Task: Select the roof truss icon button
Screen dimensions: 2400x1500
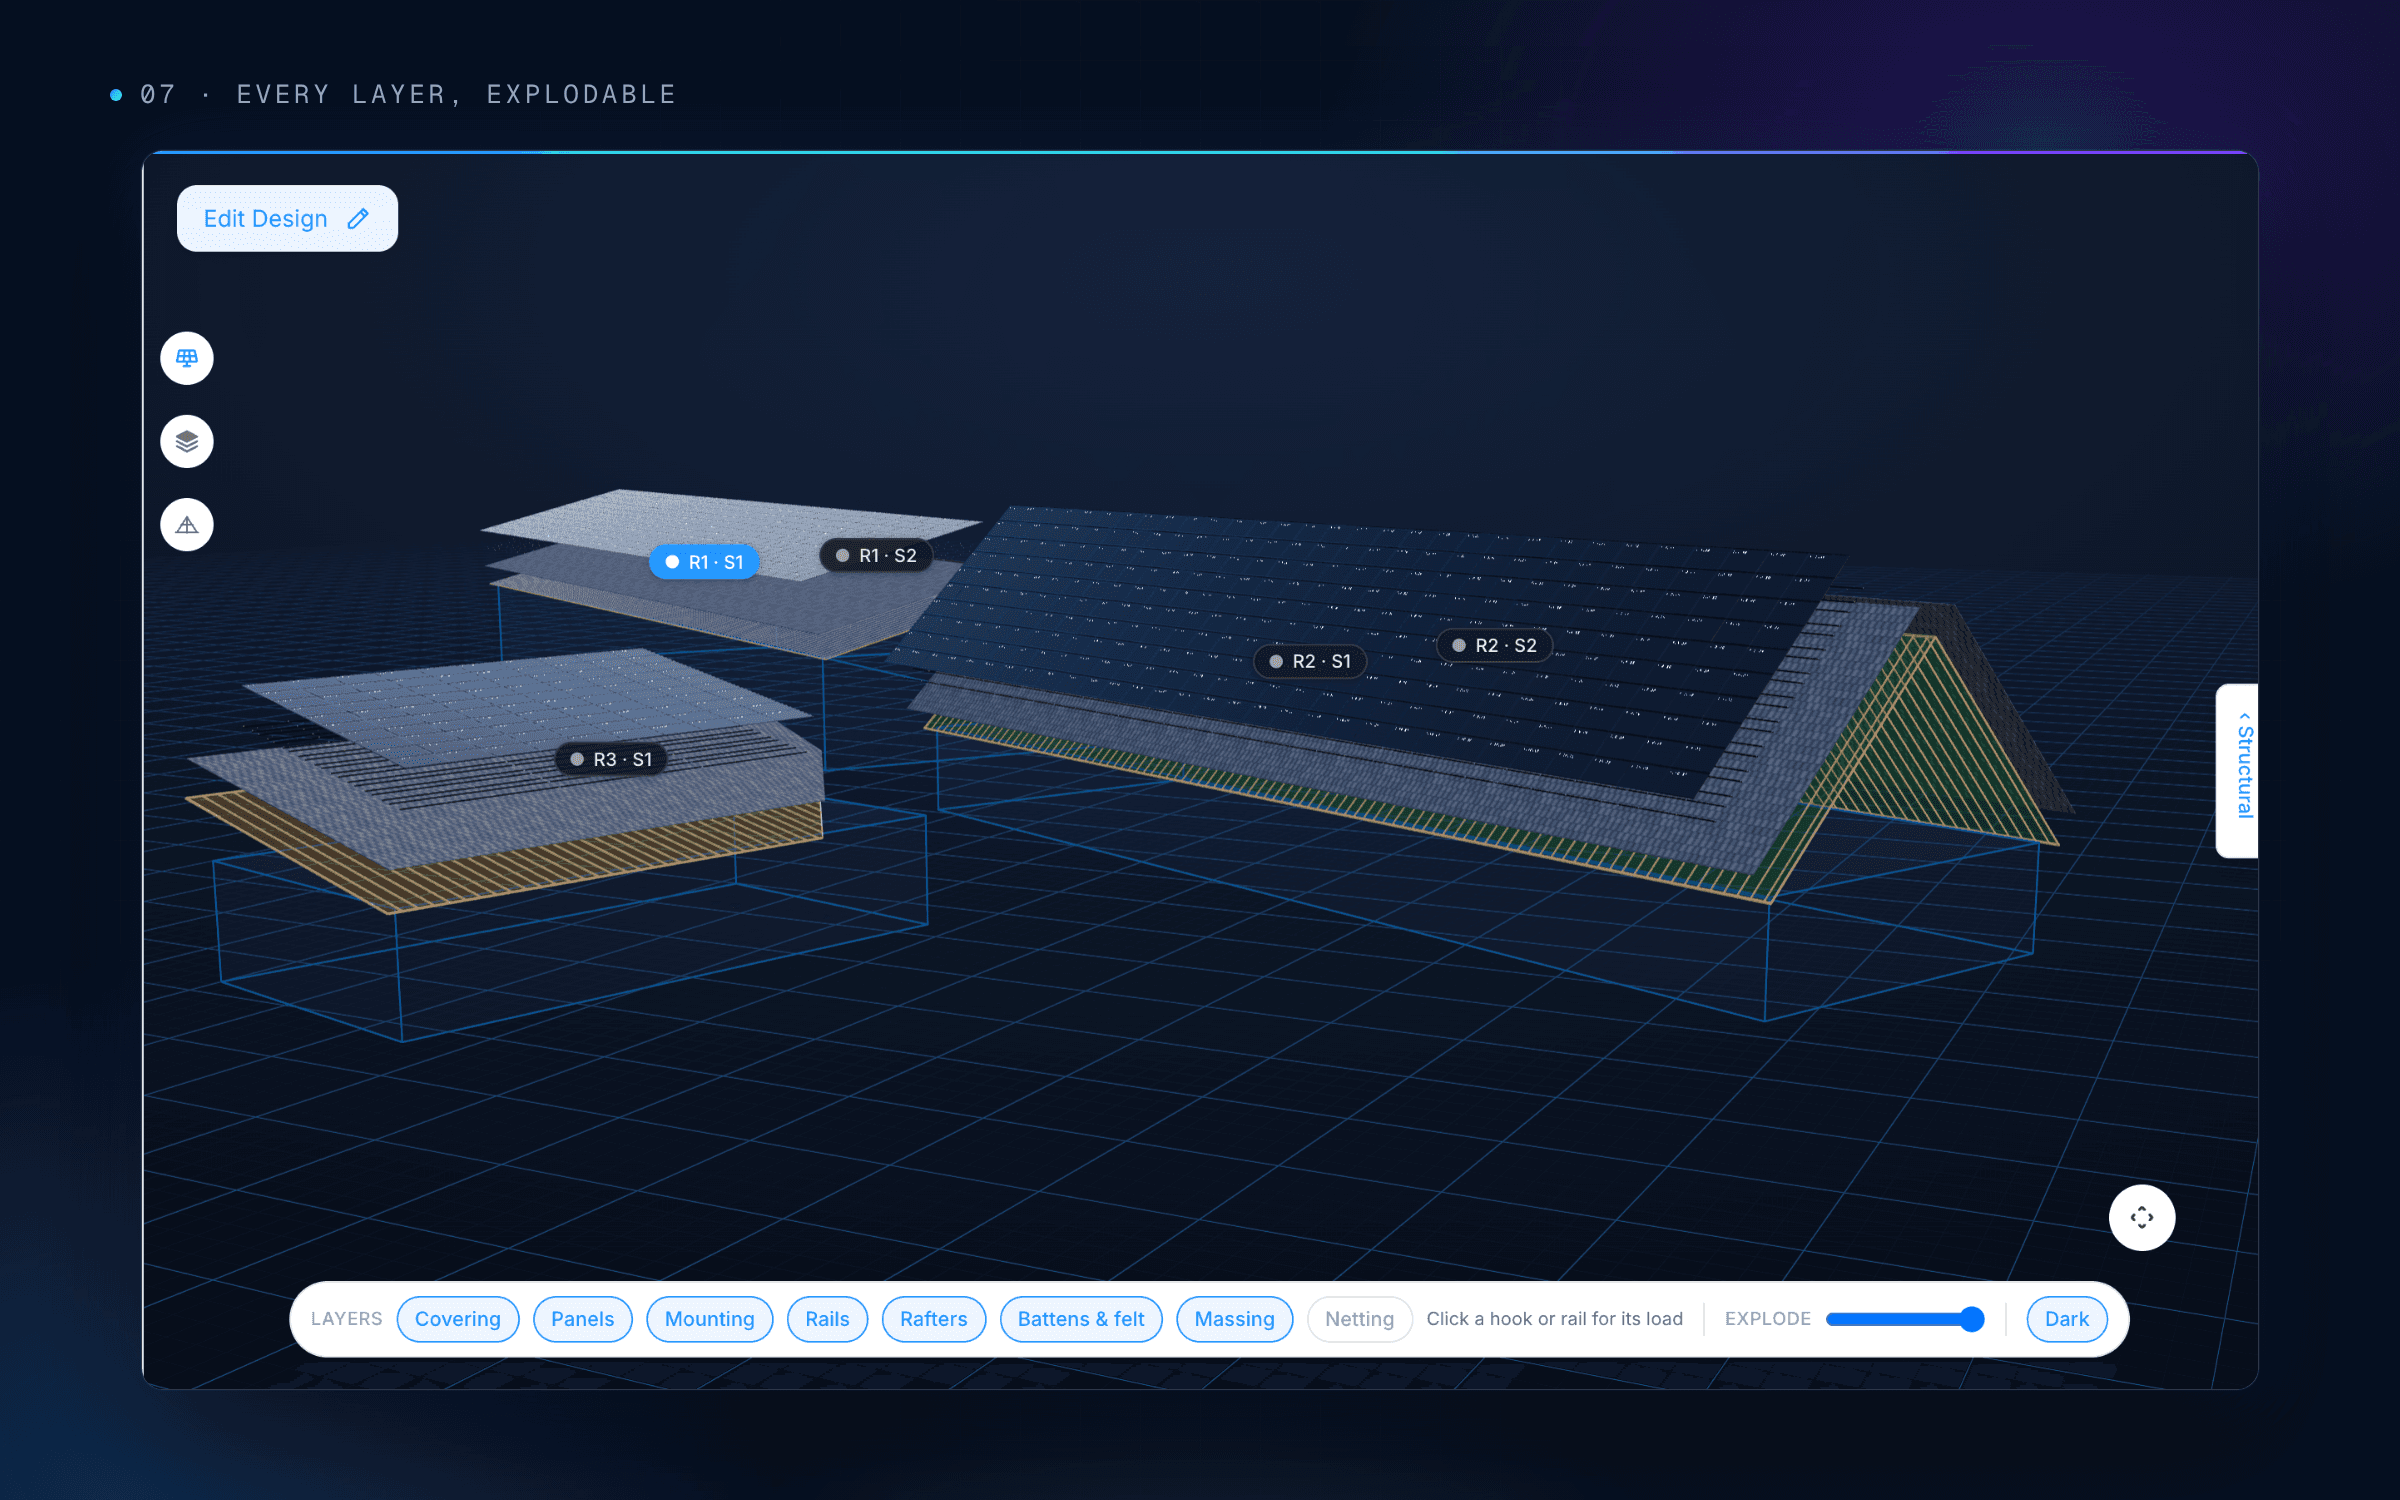Action: 187,525
